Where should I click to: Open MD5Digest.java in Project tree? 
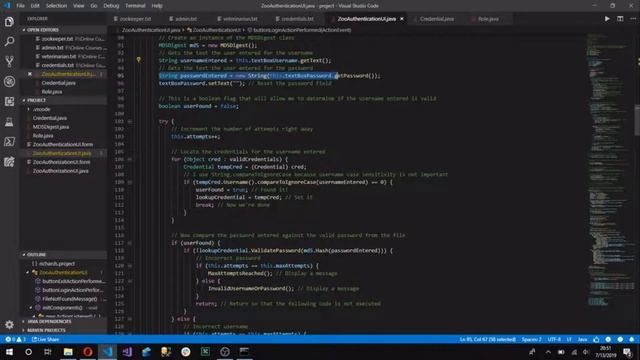click(x=51, y=127)
